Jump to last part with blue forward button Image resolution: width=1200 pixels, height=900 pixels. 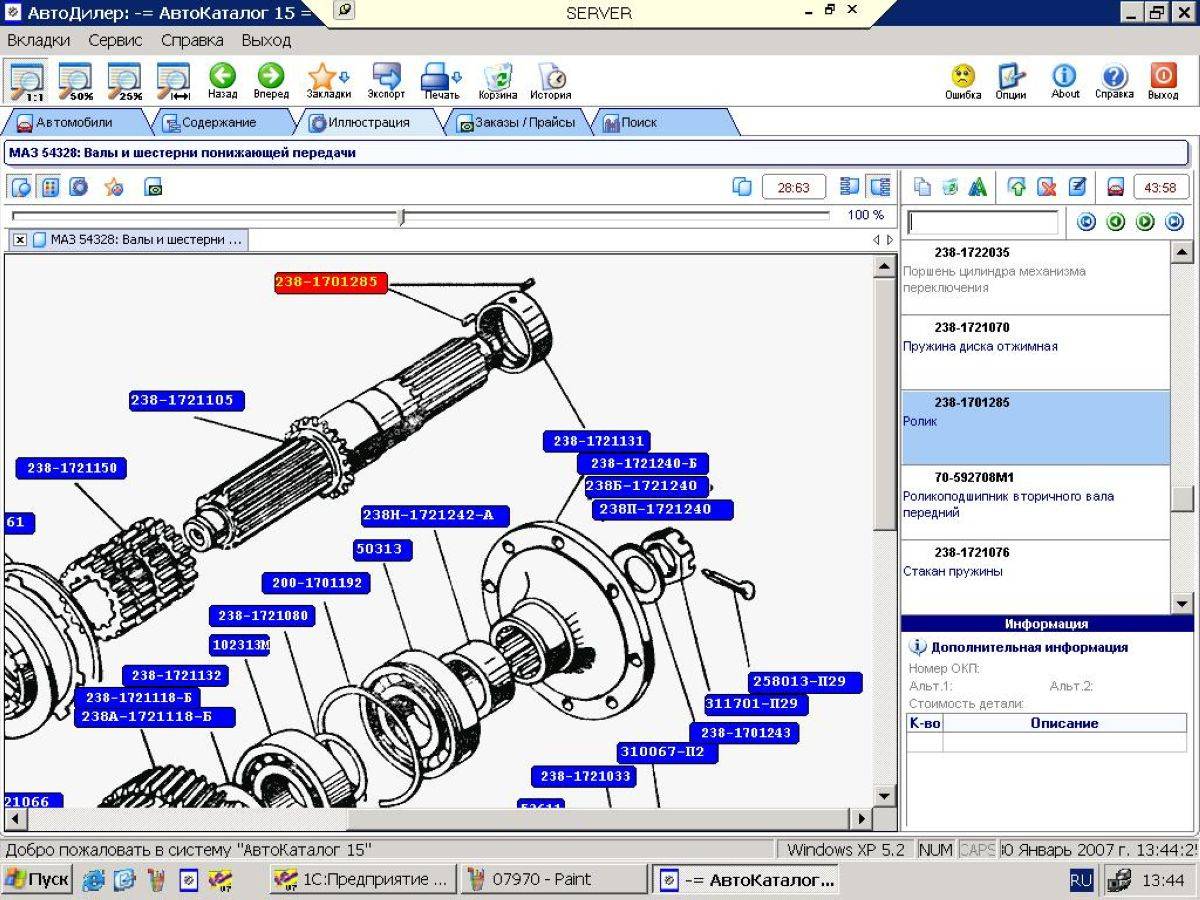[1174, 222]
